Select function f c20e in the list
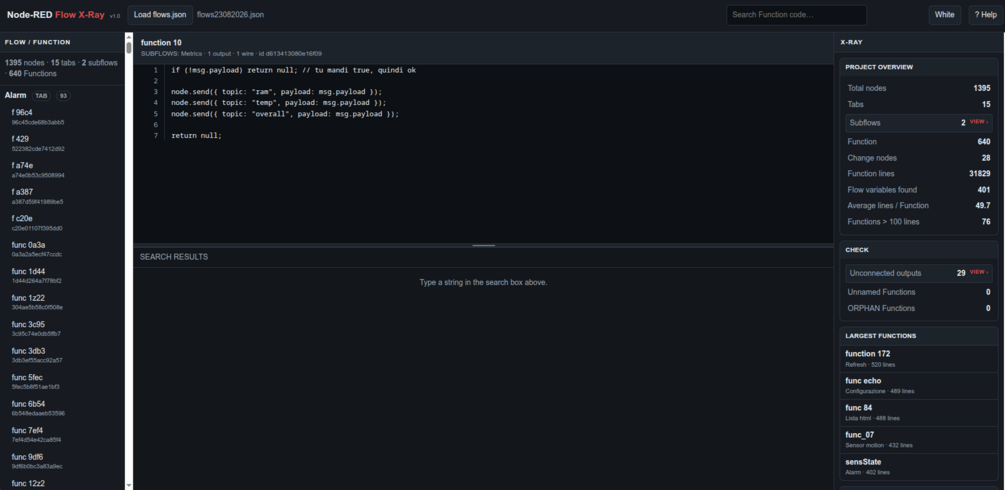This screenshot has height=490, width=1005. 64,223
